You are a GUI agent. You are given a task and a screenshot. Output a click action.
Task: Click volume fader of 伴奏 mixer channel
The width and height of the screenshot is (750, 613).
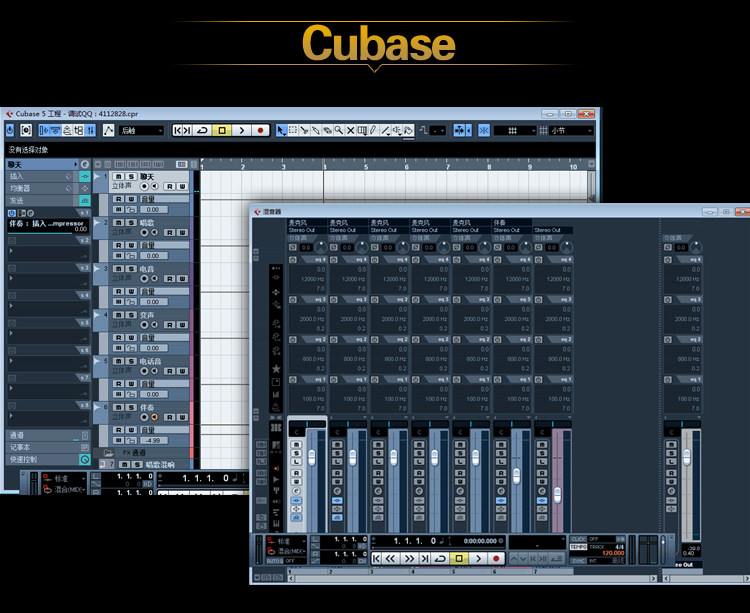coord(516,475)
